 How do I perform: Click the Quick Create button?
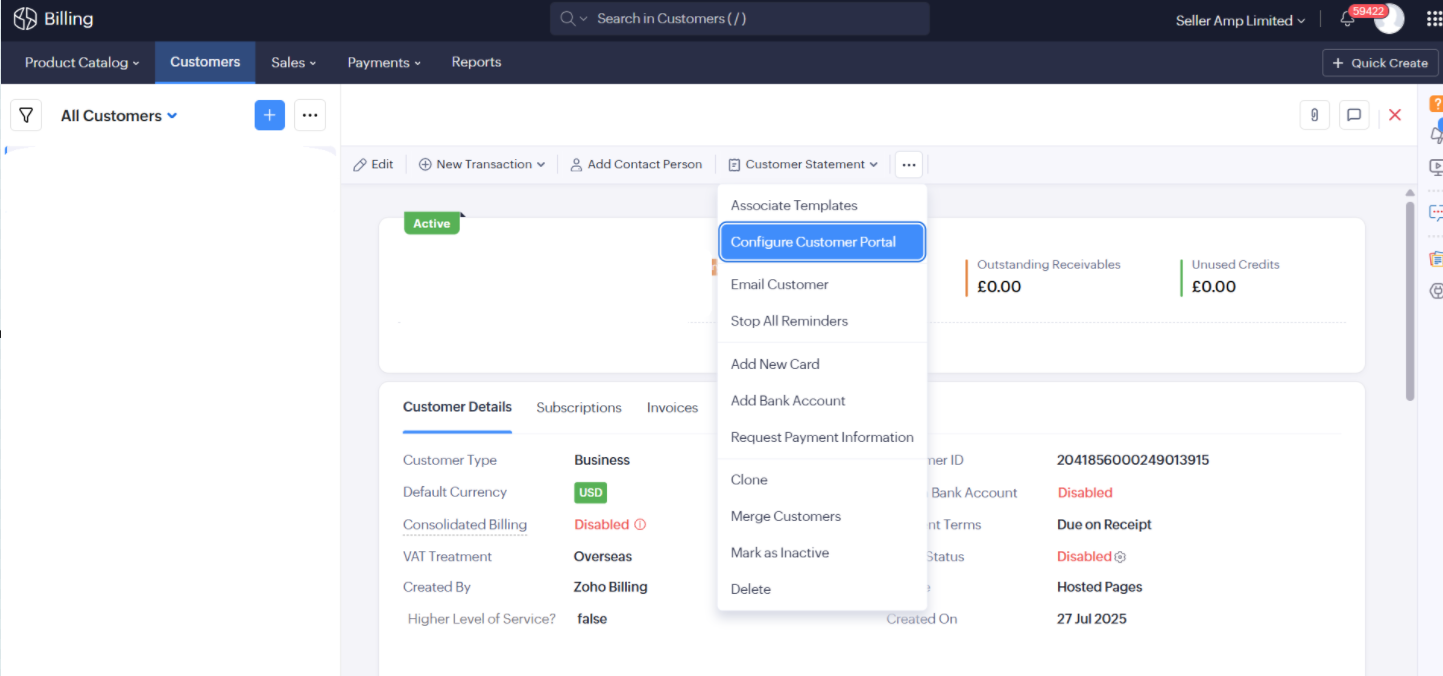pyautogui.click(x=1380, y=63)
